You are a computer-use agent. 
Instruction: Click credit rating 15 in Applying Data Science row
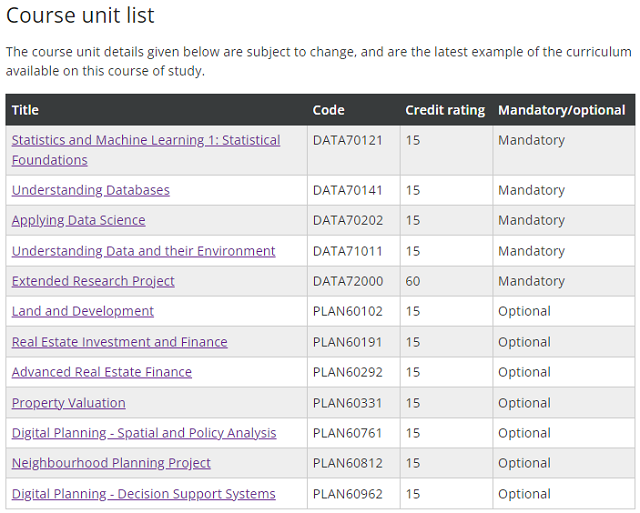[x=413, y=220]
